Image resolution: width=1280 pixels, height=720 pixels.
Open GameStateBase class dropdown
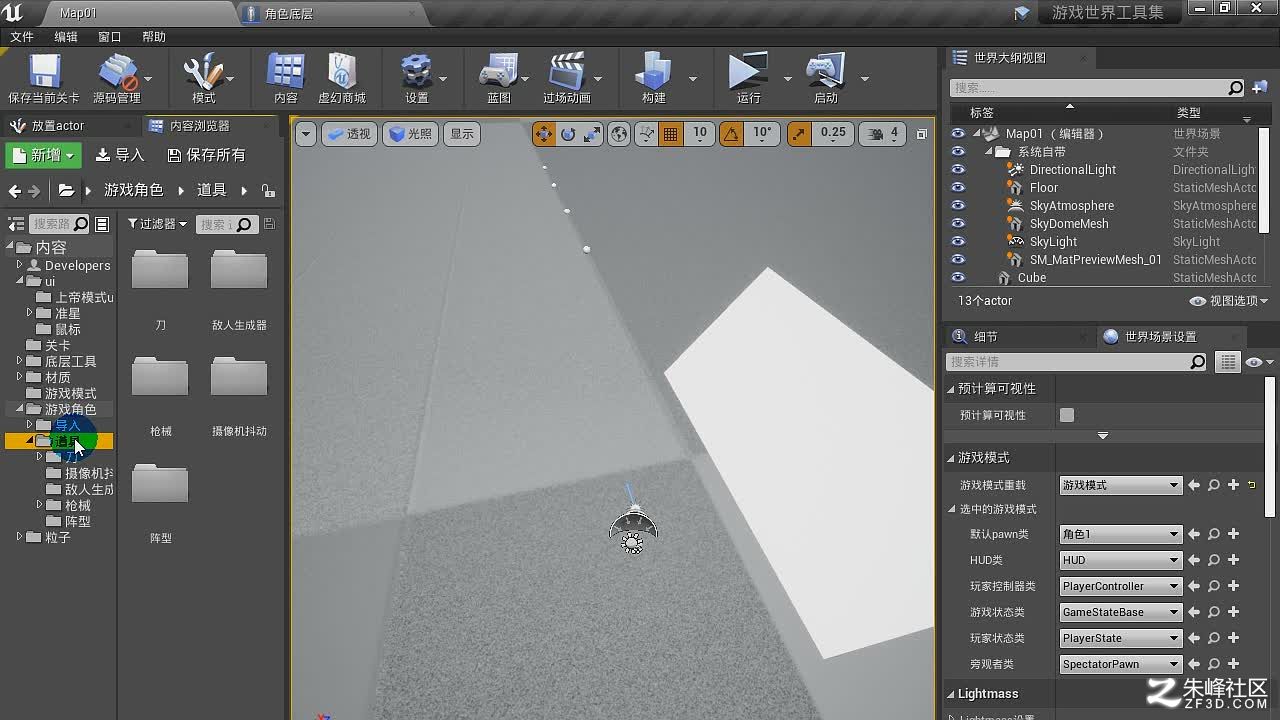tap(1120, 612)
